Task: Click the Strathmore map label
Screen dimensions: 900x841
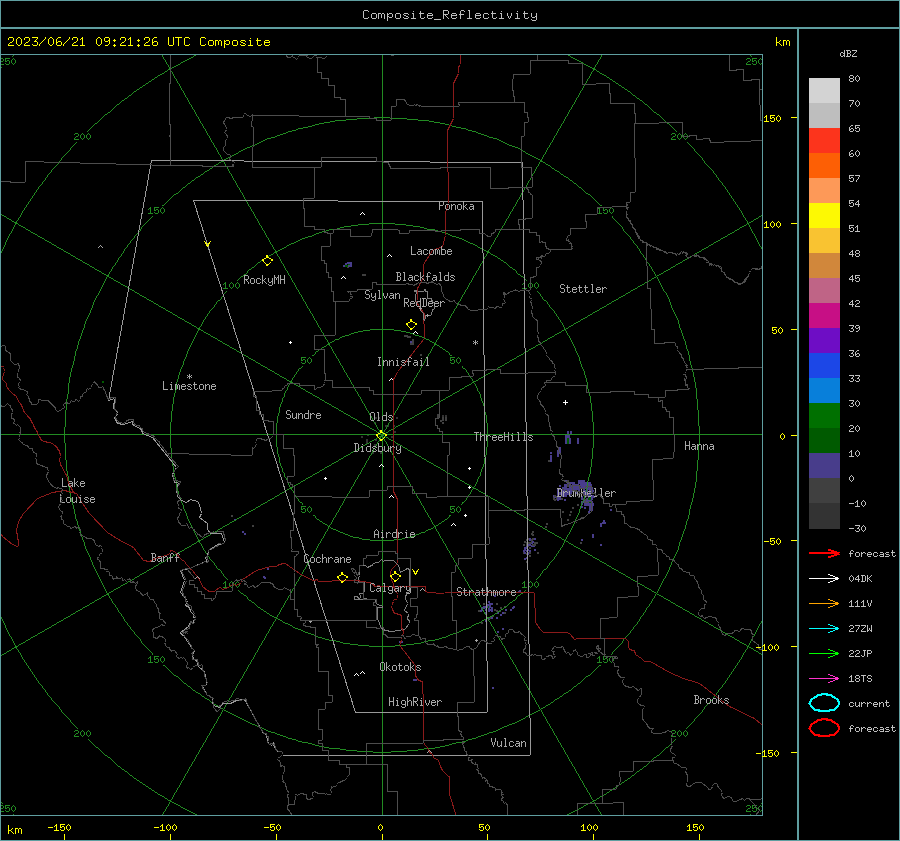Action: point(486,592)
